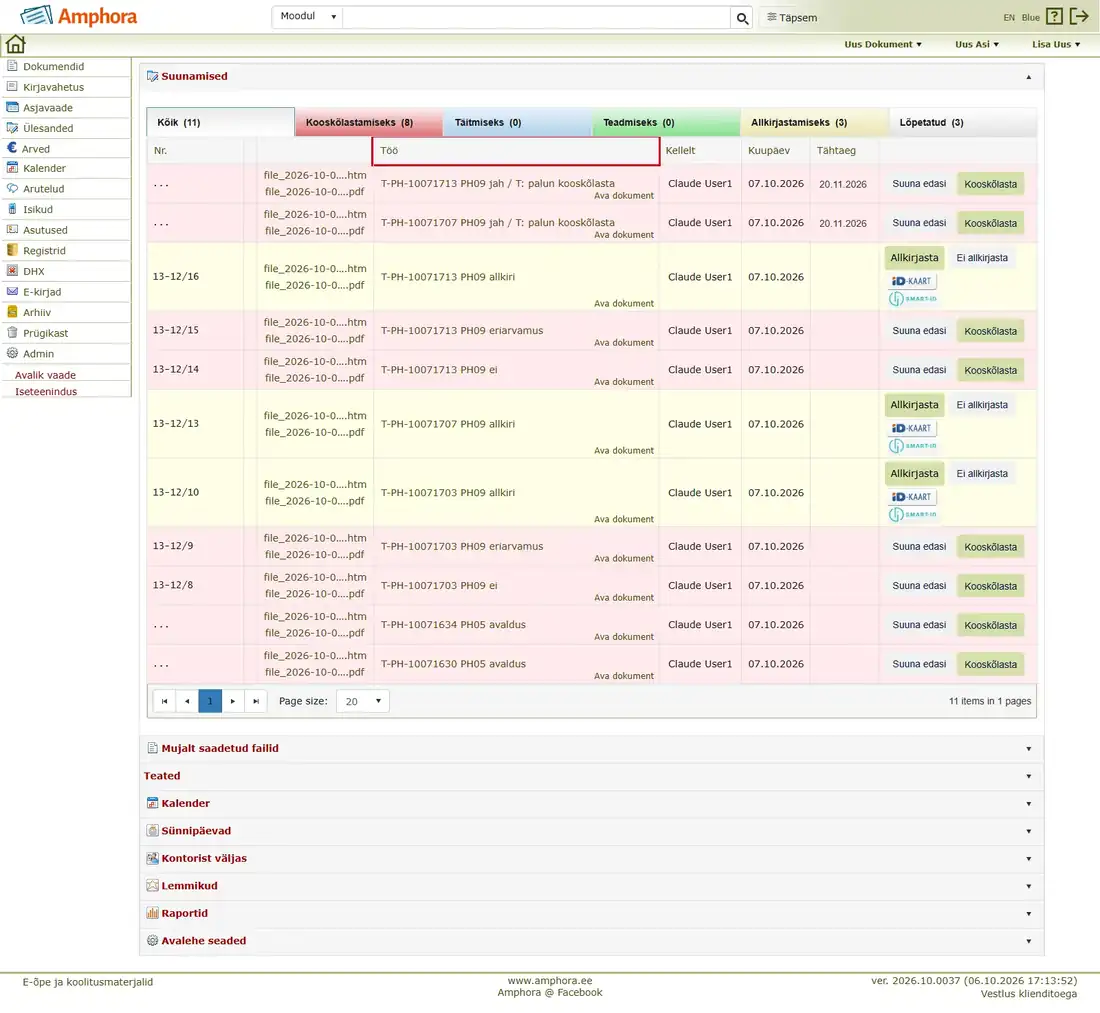Expand the Teated panel
This screenshot has width=1100, height=1013.
point(1028,777)
